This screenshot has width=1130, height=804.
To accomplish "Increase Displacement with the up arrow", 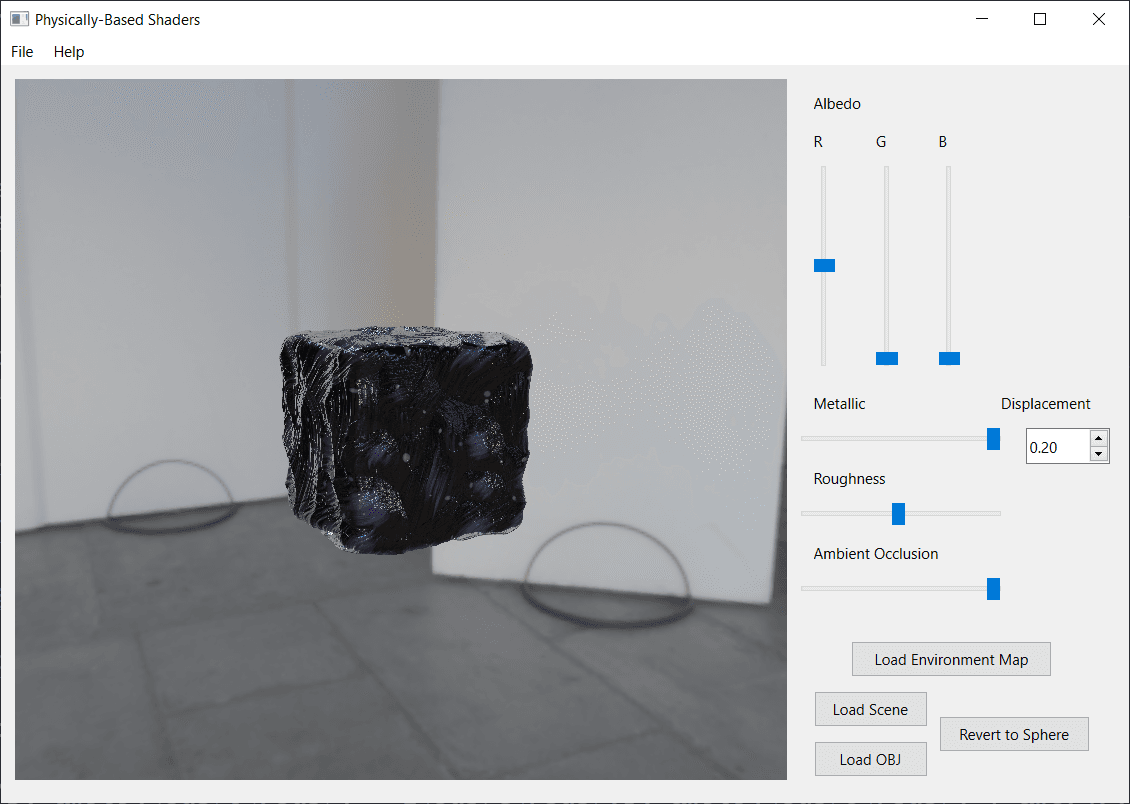I will pyautogui.click(x=1098, y=438).
